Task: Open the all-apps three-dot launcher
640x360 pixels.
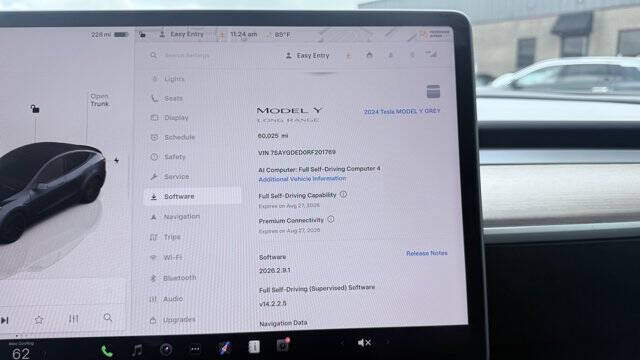Action: [x=195, y=349]
